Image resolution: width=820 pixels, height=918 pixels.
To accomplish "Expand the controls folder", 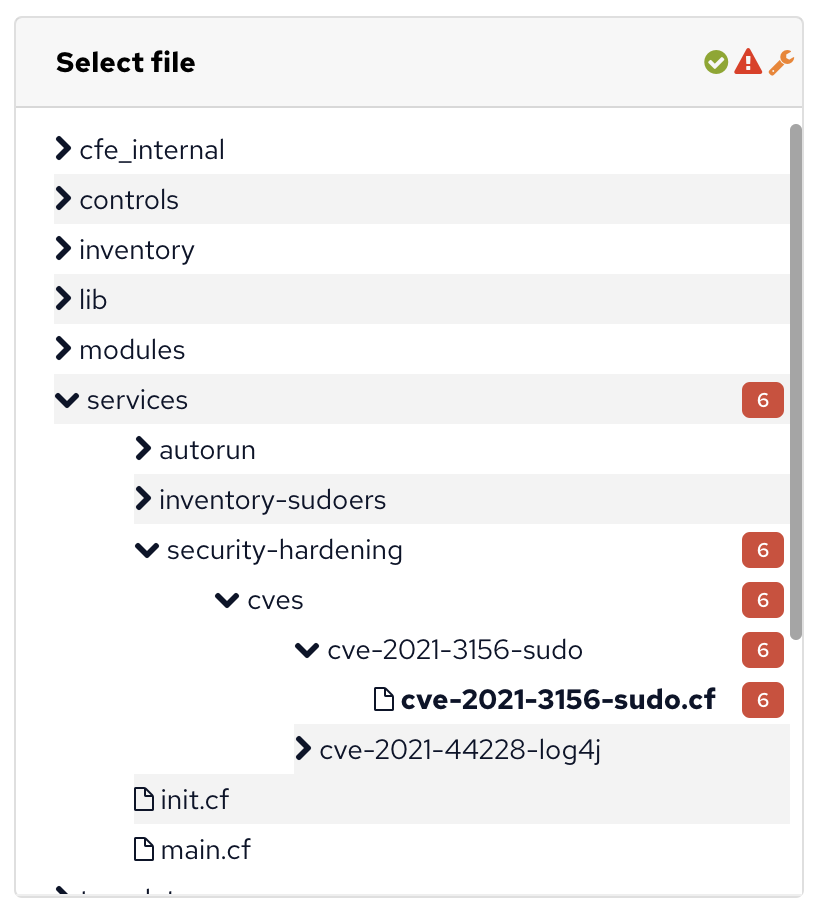I will (63, 199).
